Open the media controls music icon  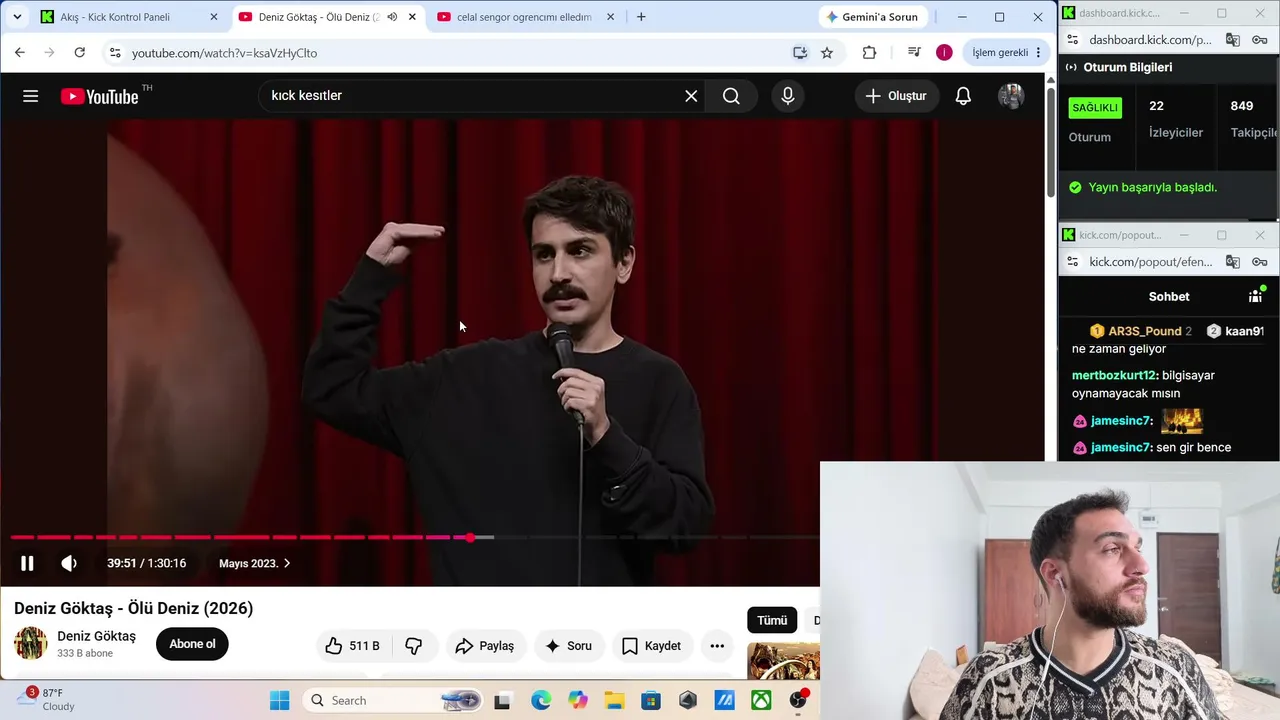tap(914, 53)
